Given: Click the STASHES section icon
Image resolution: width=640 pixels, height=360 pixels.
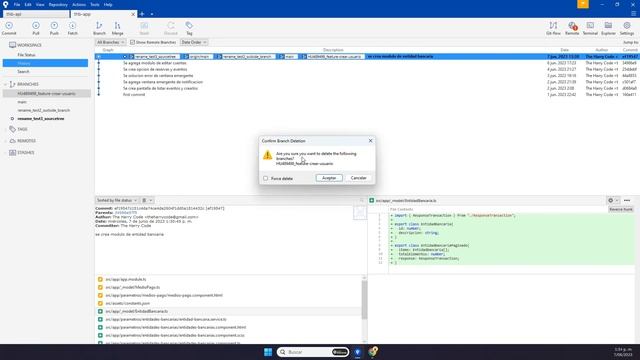Looking at the screenshot, I should [x=13, y=152].
